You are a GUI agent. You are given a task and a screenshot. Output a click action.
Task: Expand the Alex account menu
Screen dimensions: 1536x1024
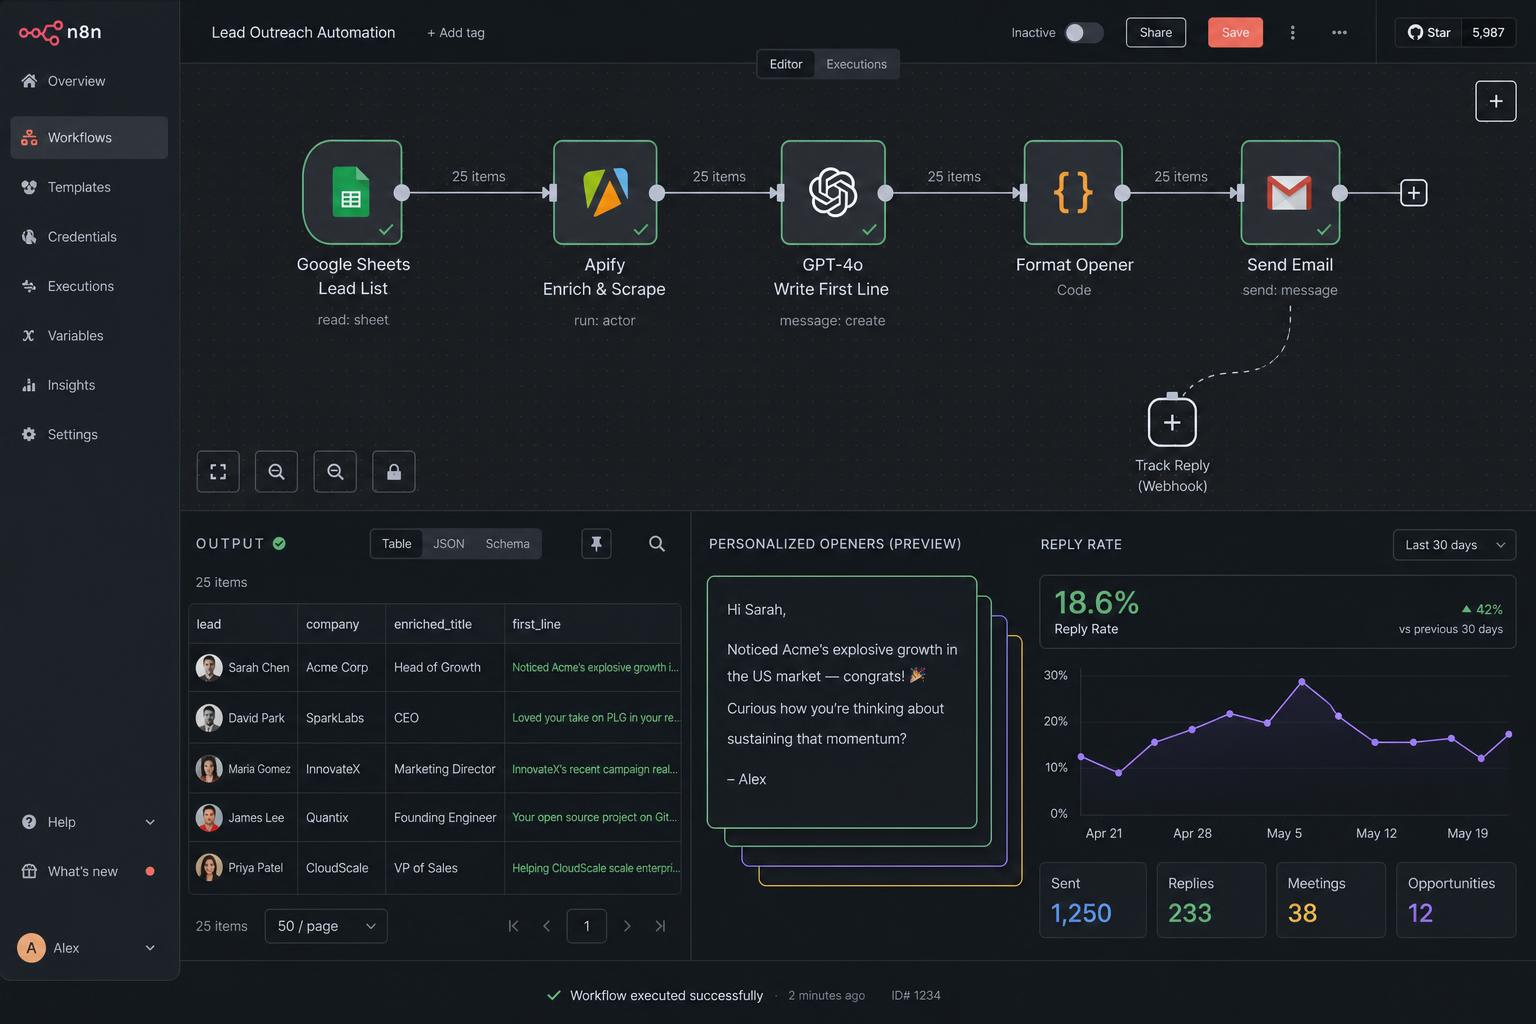click(x=89, y=948)
